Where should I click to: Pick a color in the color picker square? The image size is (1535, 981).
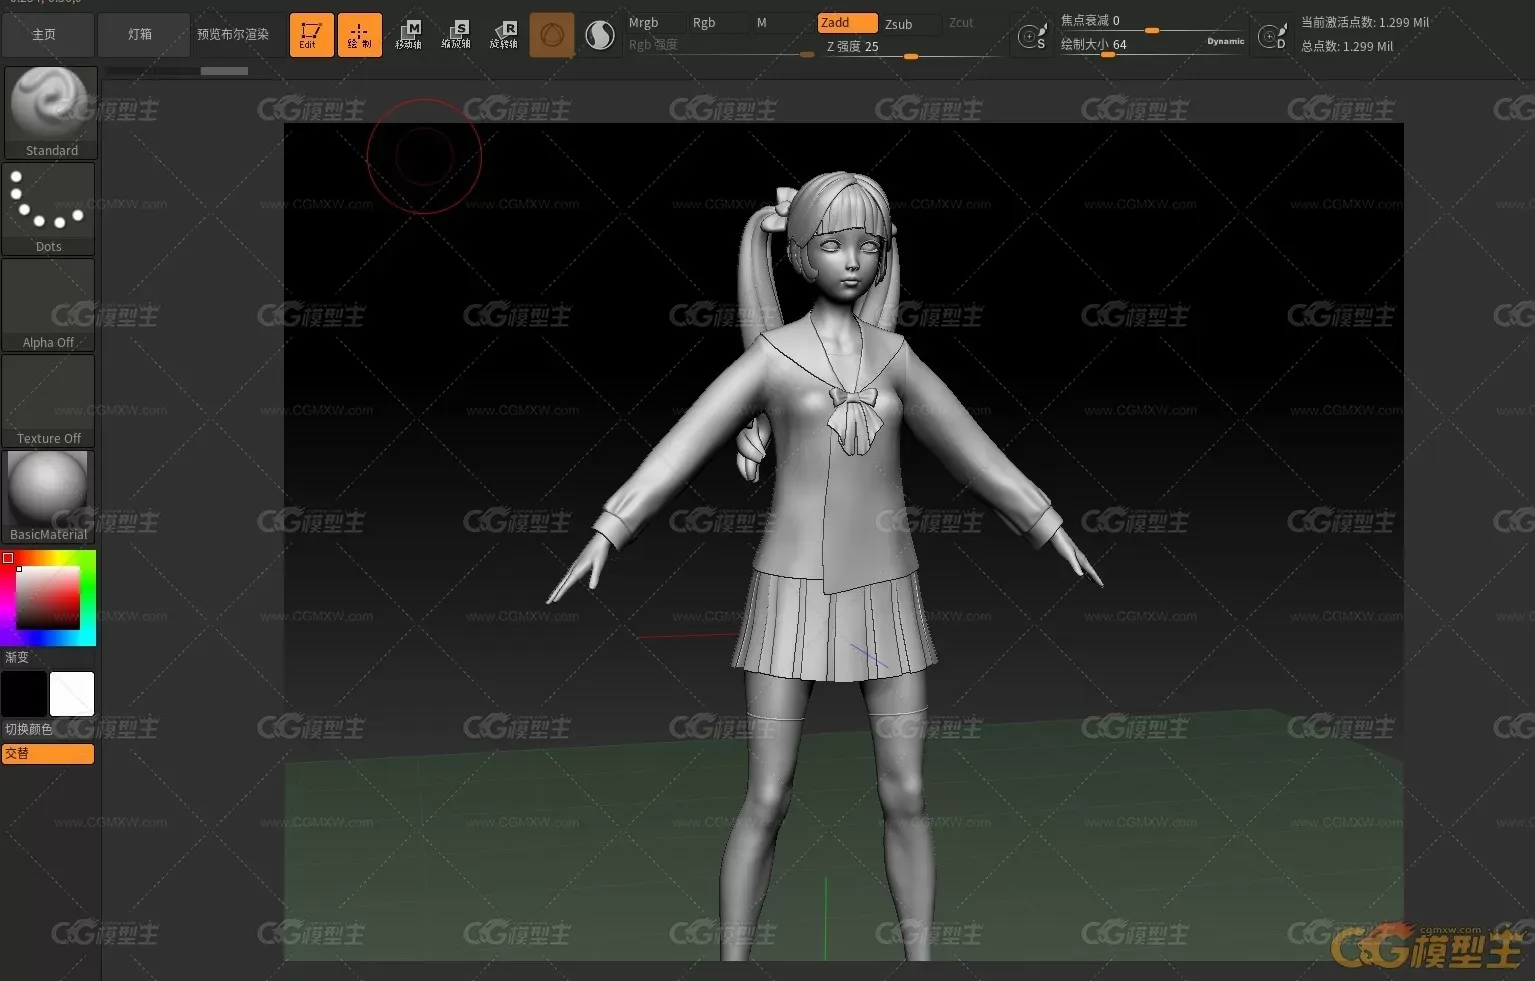[x=47, y=598]
